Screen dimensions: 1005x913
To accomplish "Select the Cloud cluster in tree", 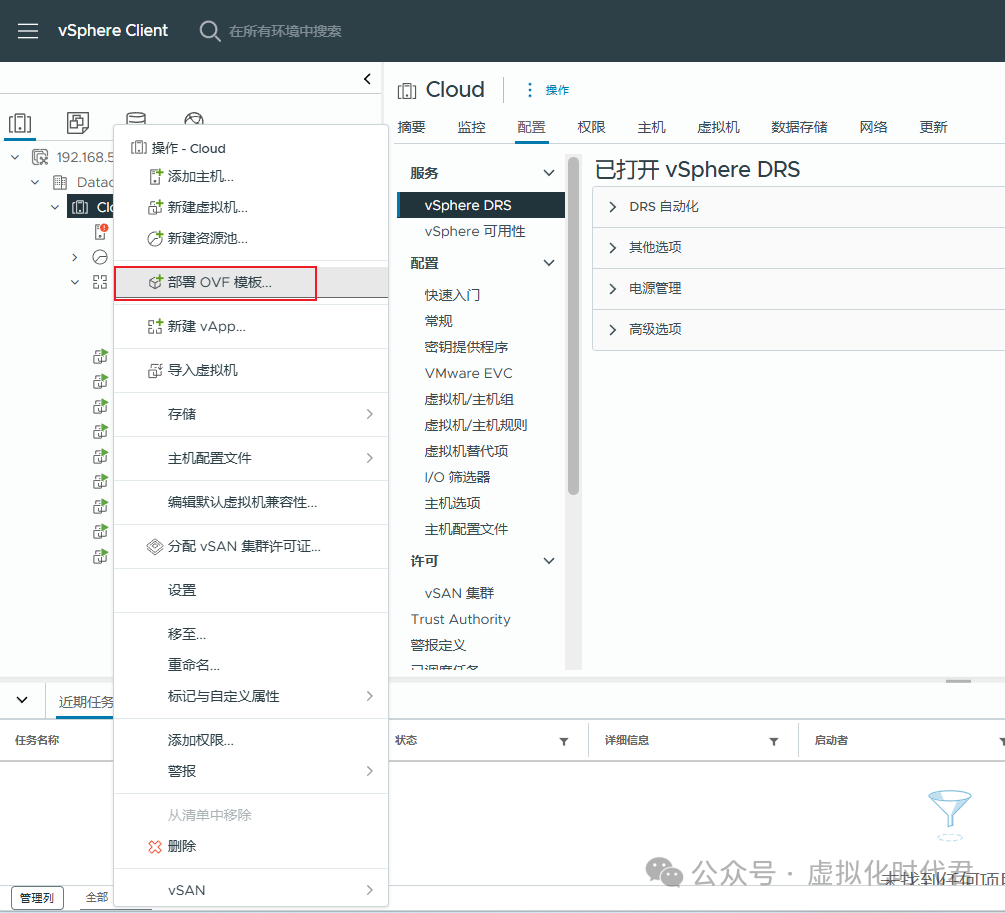I will (x=90, y=207).
